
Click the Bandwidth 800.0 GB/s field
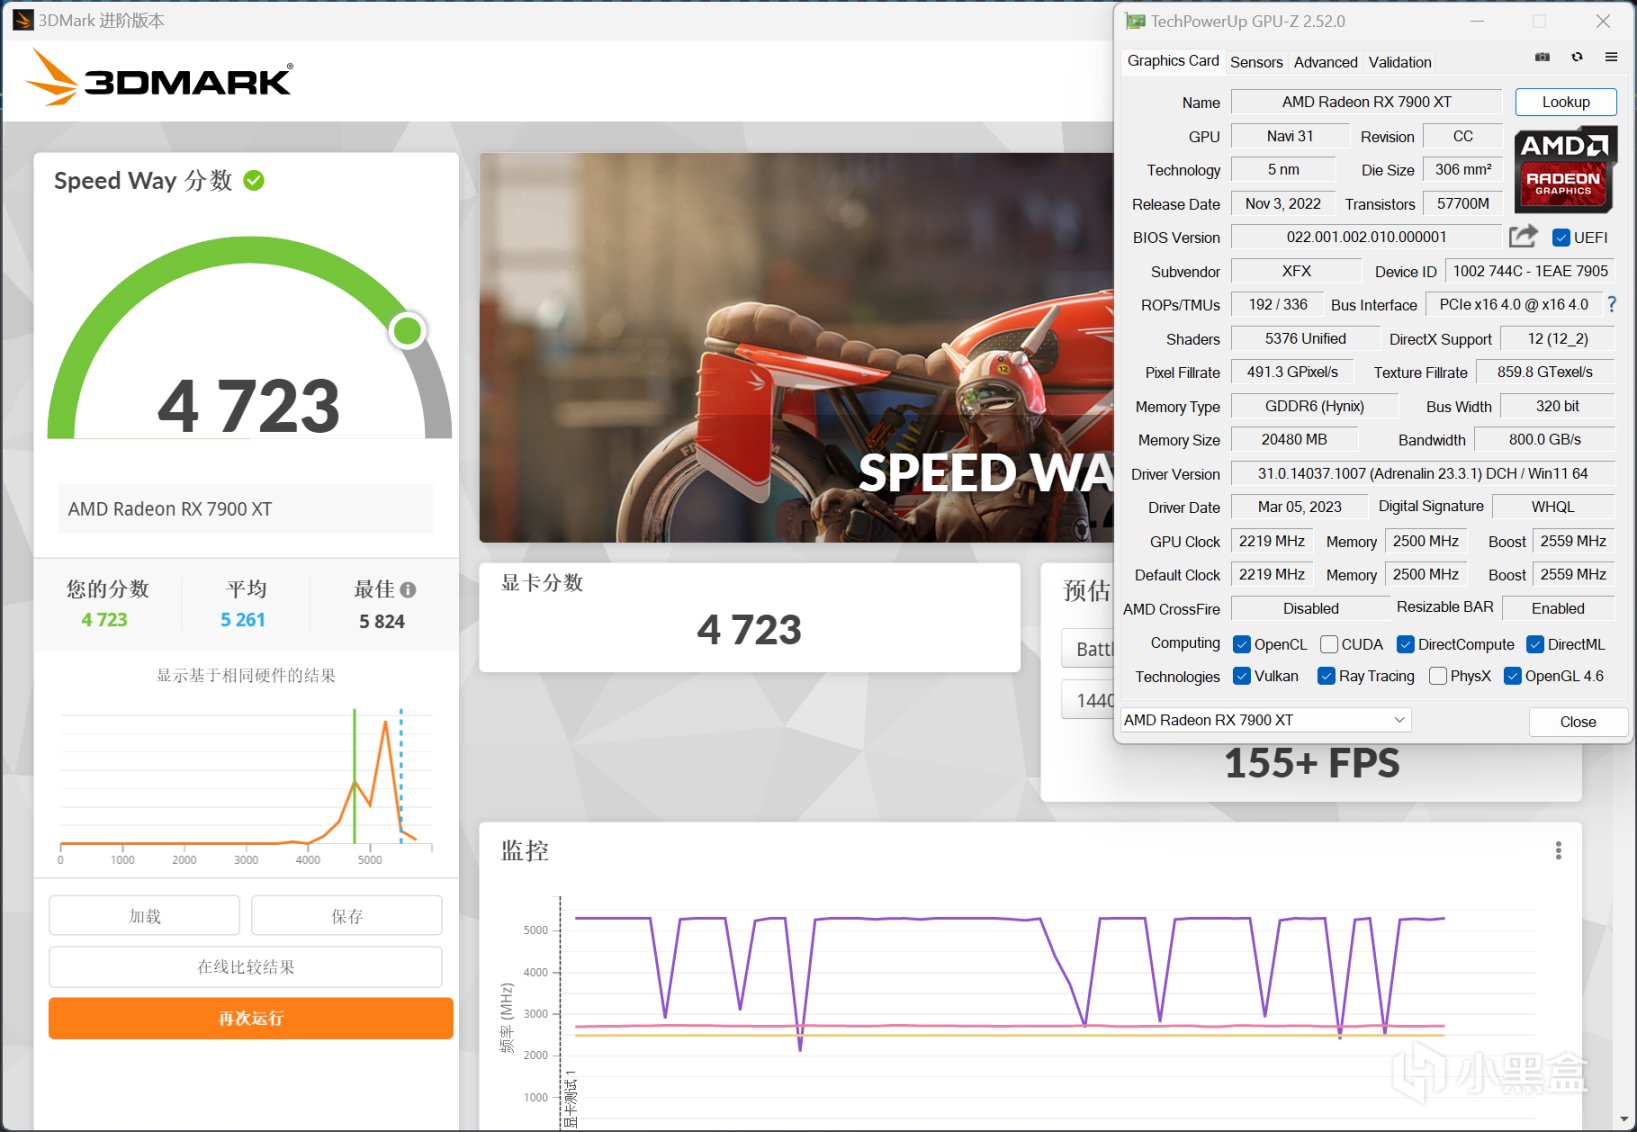coord(1545,439)
